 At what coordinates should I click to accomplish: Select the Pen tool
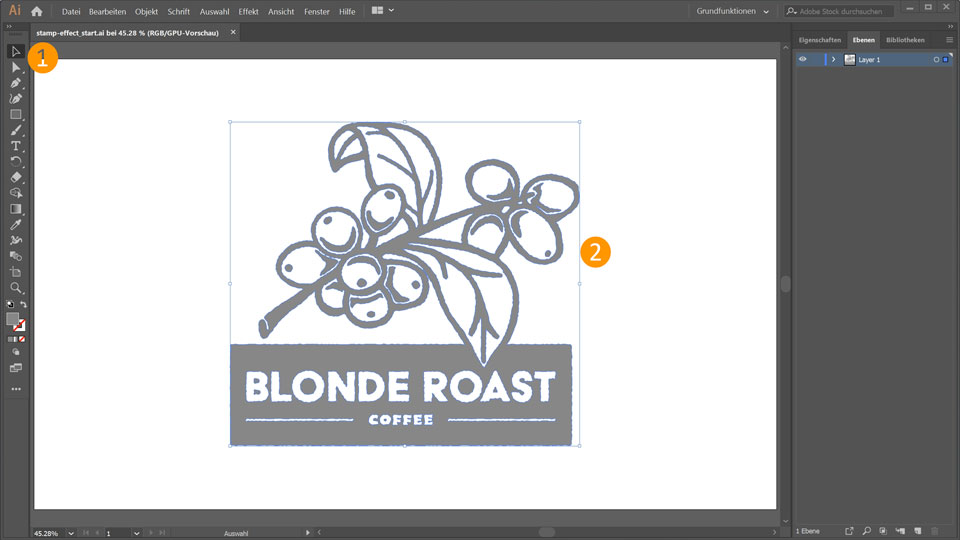coord(16,83)
